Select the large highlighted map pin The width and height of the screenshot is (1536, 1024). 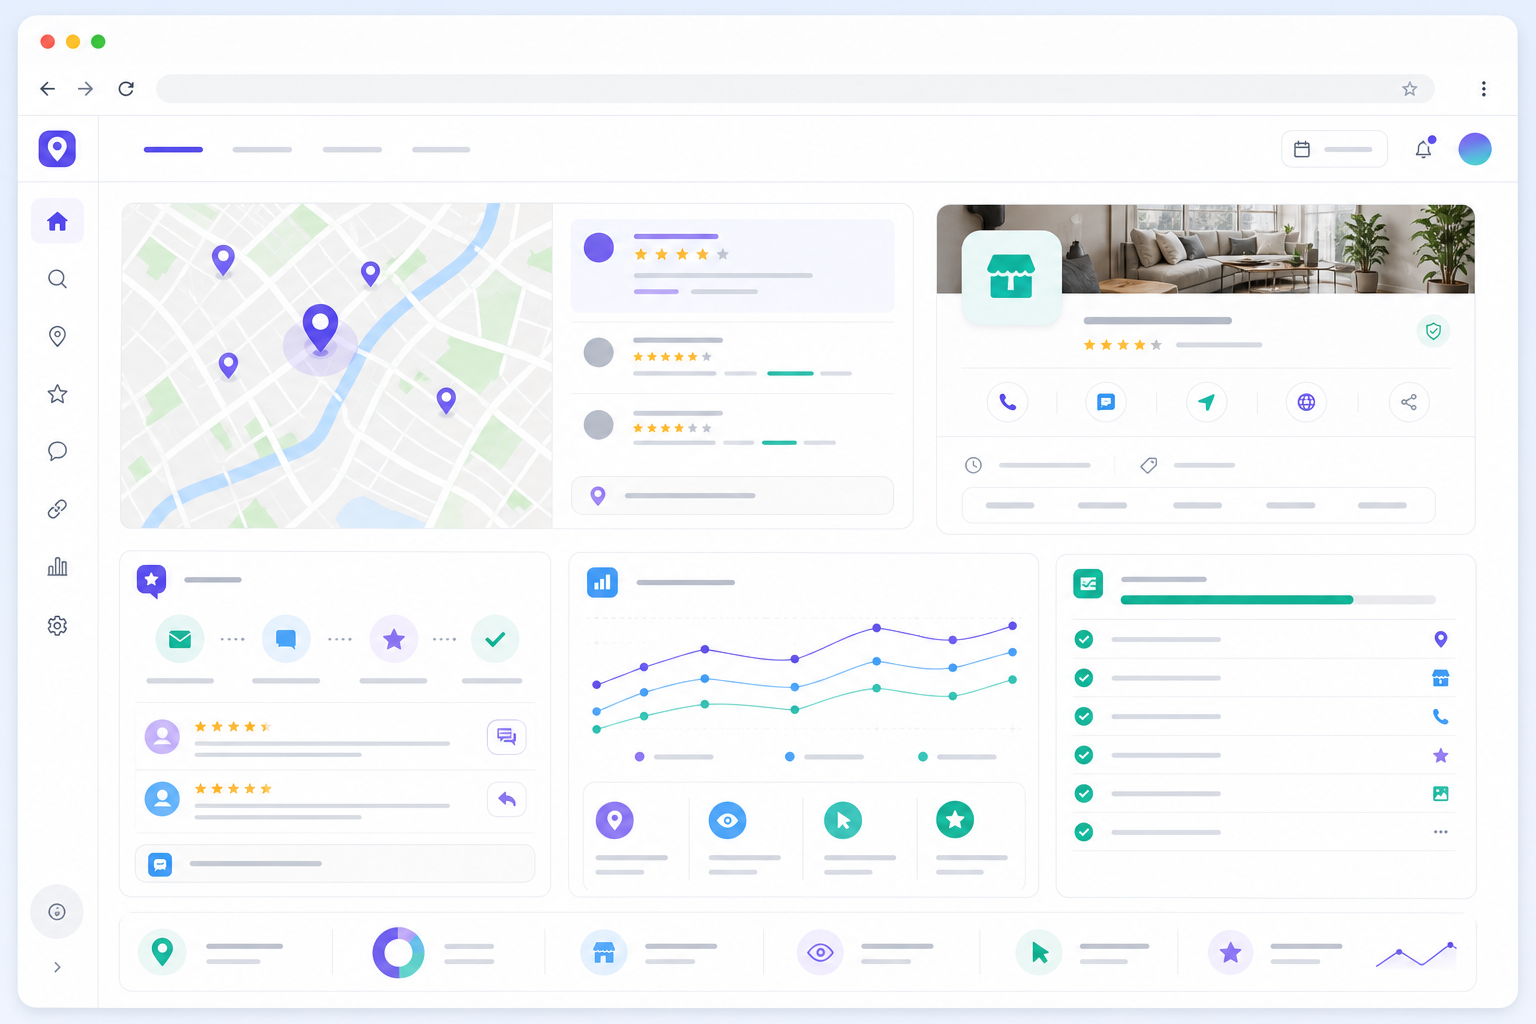click(x=320, y=329)
